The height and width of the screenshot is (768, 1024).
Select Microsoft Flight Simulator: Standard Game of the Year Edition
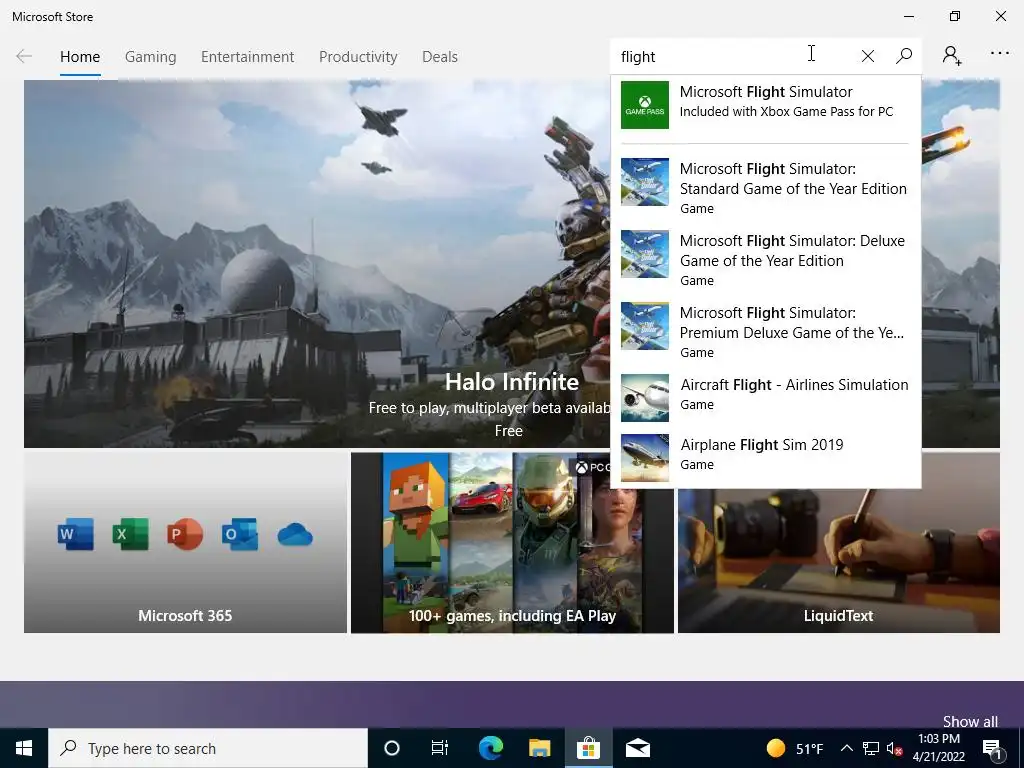pyautogui.click(x=765, y=188)
